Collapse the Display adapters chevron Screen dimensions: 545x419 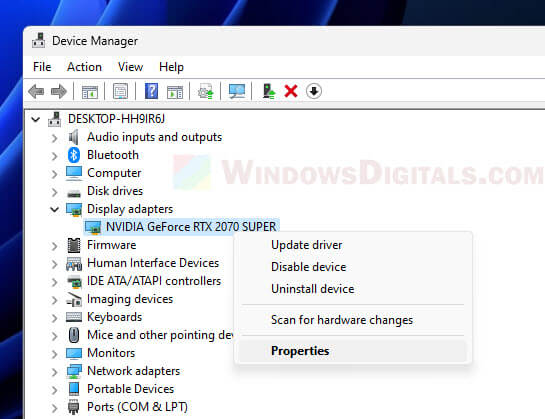point(55,210)
